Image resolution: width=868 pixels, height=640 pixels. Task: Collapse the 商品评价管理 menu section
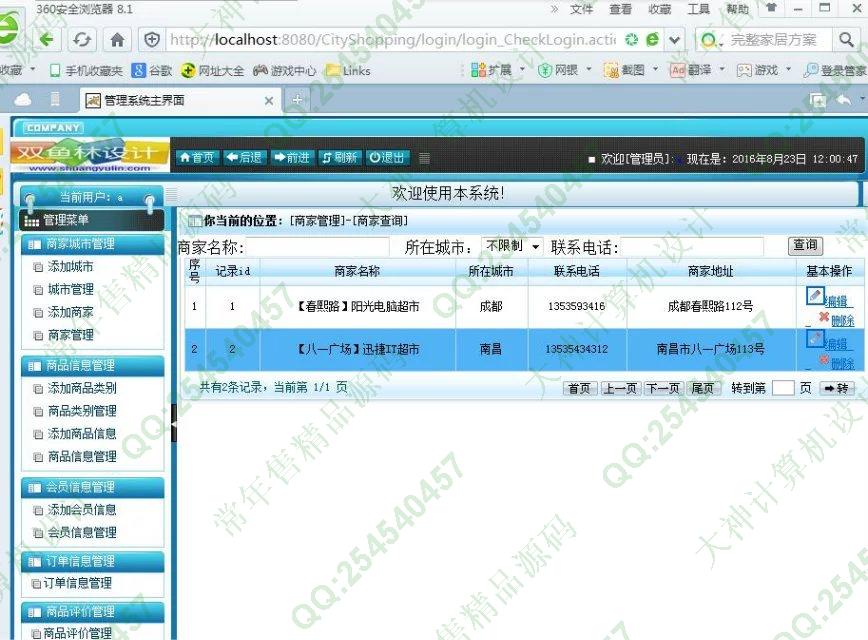pos(92,612)
